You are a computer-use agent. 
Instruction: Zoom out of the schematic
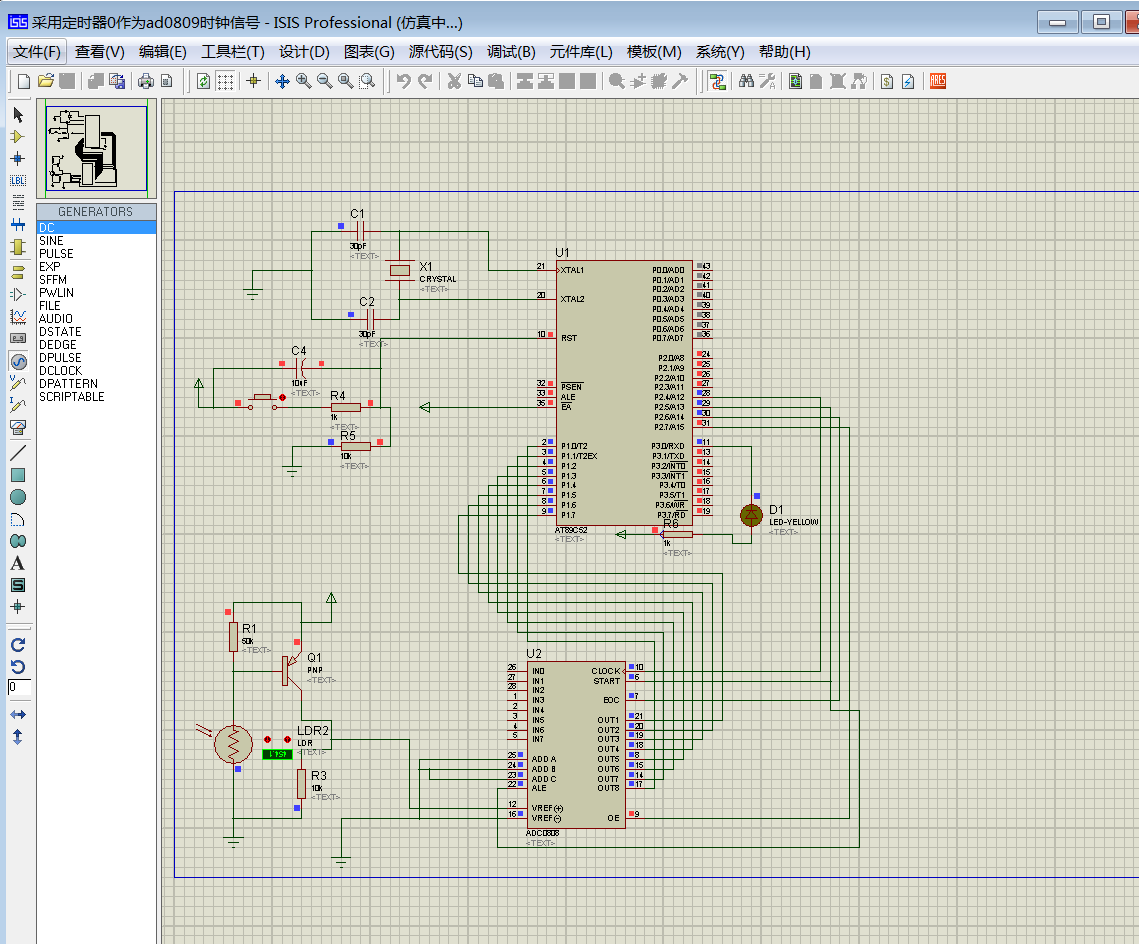[325, 81]
